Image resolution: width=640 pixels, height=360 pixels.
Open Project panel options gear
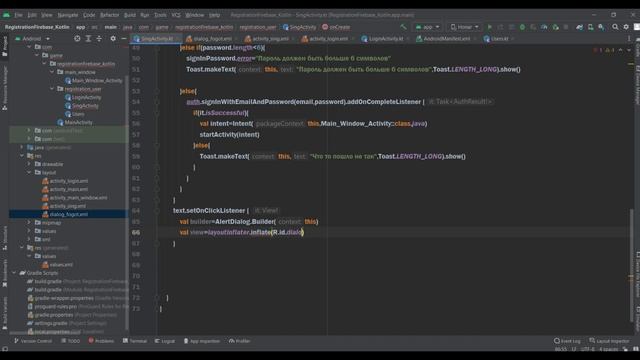point(113,38)
